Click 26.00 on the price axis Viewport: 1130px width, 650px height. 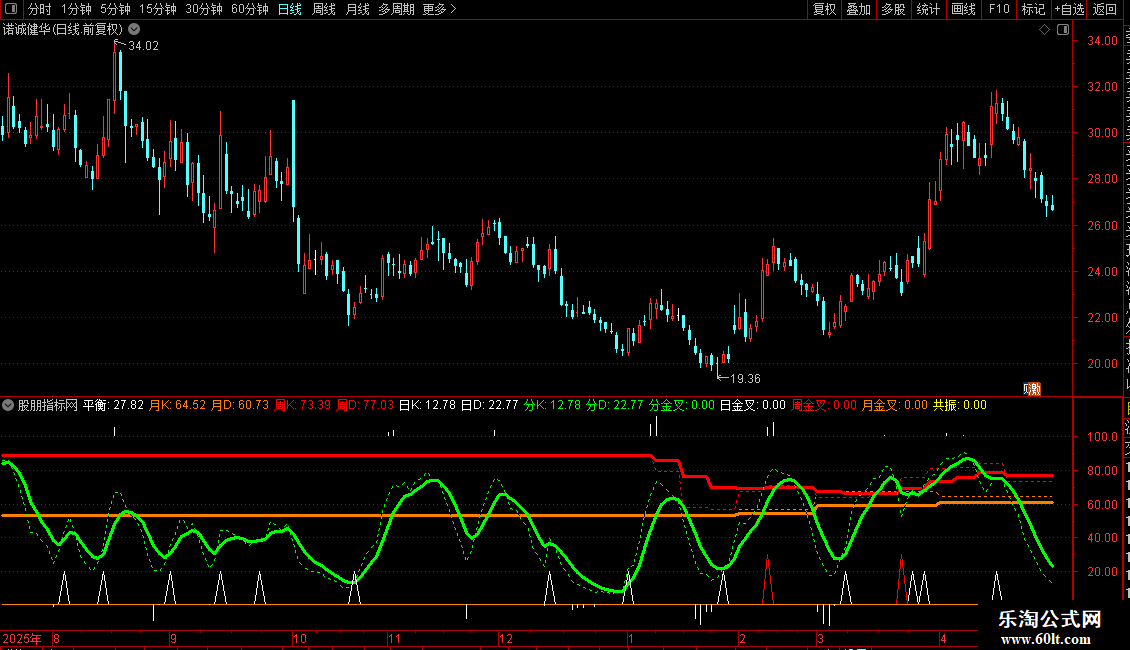pos(1102,226)
